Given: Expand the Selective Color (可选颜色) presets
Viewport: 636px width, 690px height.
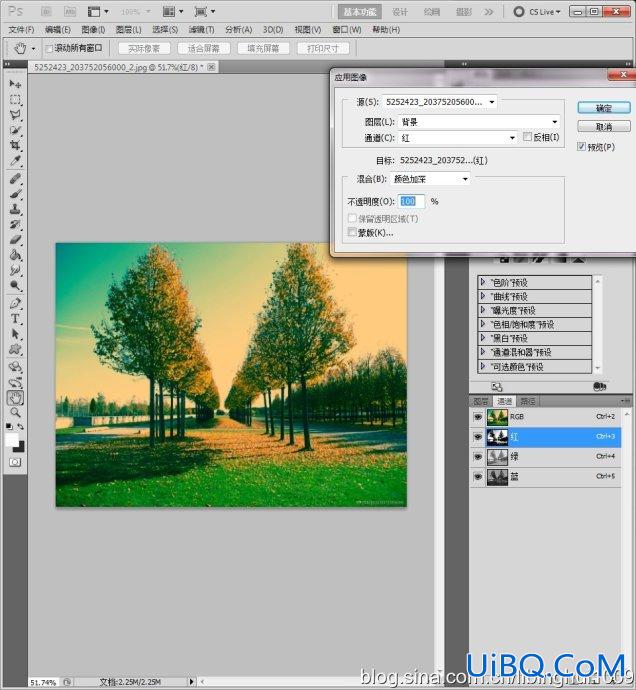Looking at the screenshot, I should point(483,366).
